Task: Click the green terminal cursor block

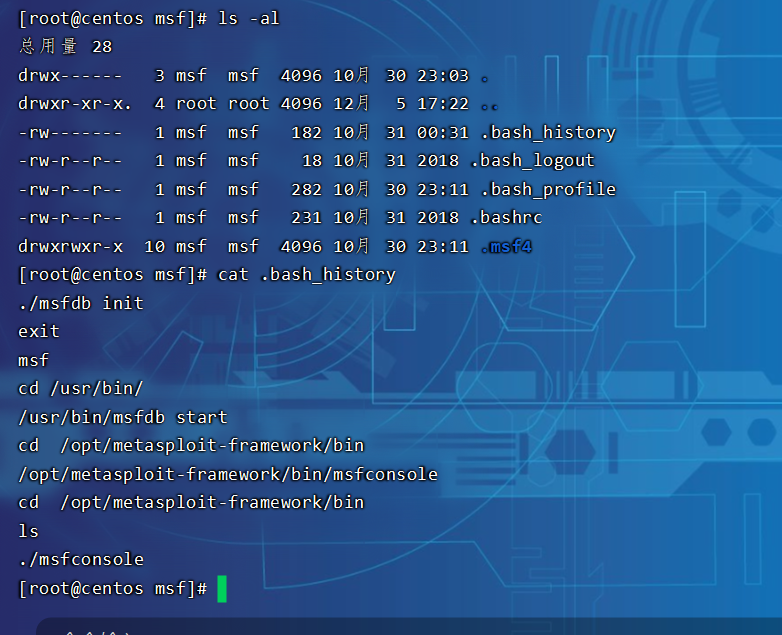Action: [222, 589]
